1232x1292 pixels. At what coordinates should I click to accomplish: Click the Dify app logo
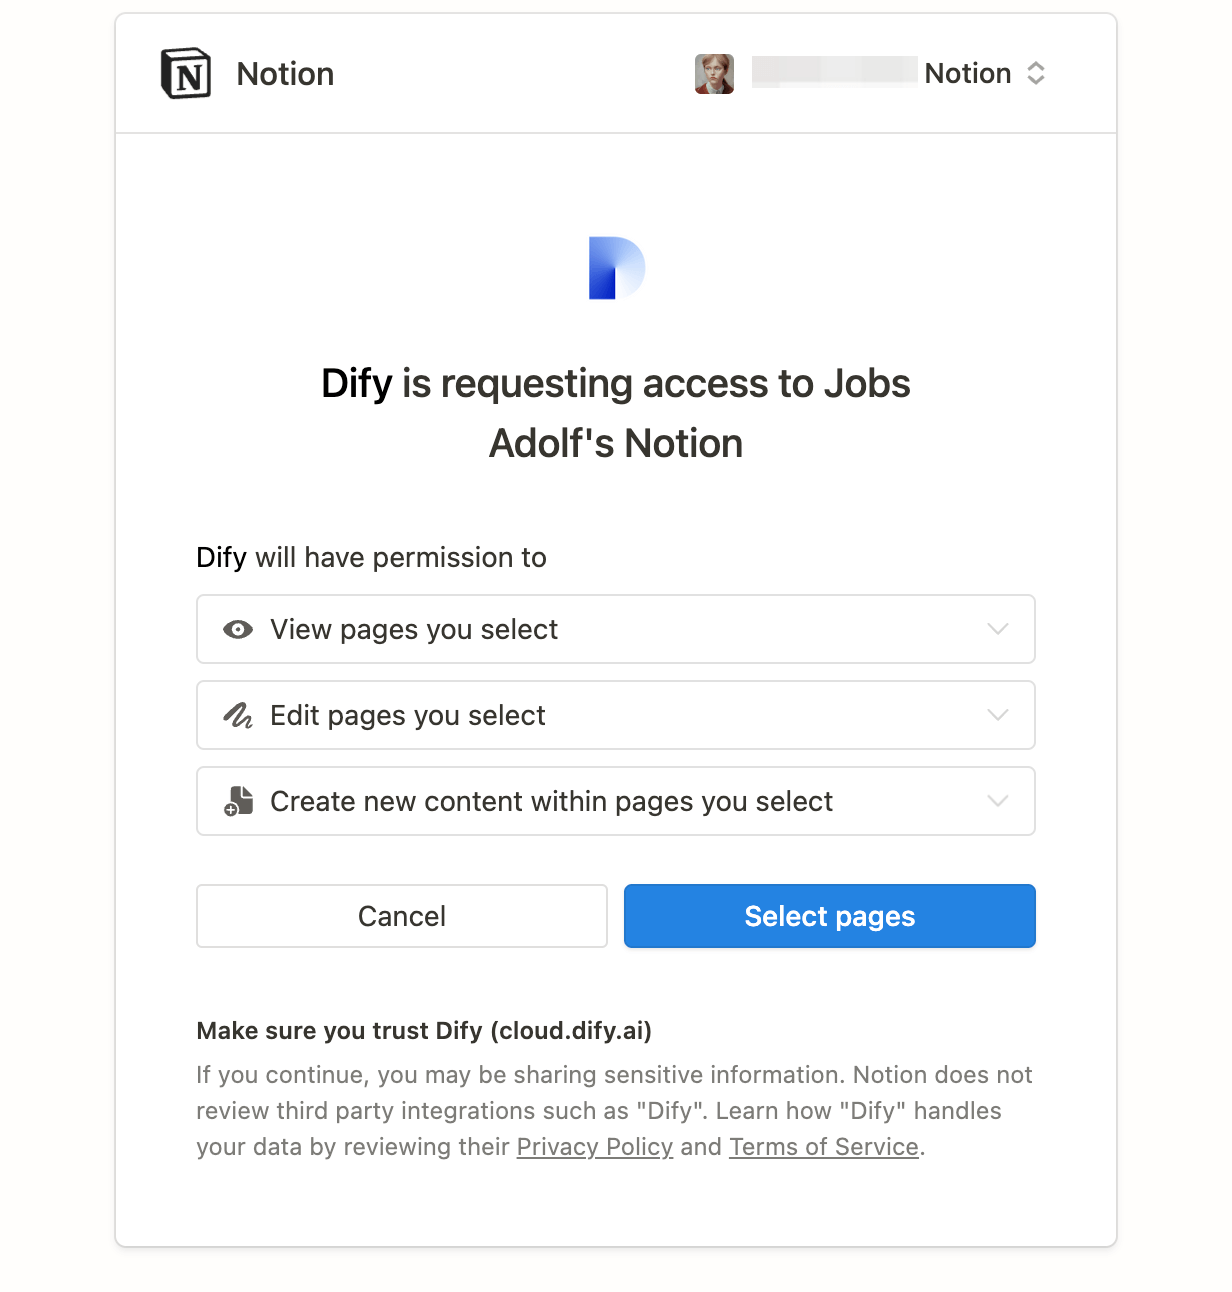point(617,268)
